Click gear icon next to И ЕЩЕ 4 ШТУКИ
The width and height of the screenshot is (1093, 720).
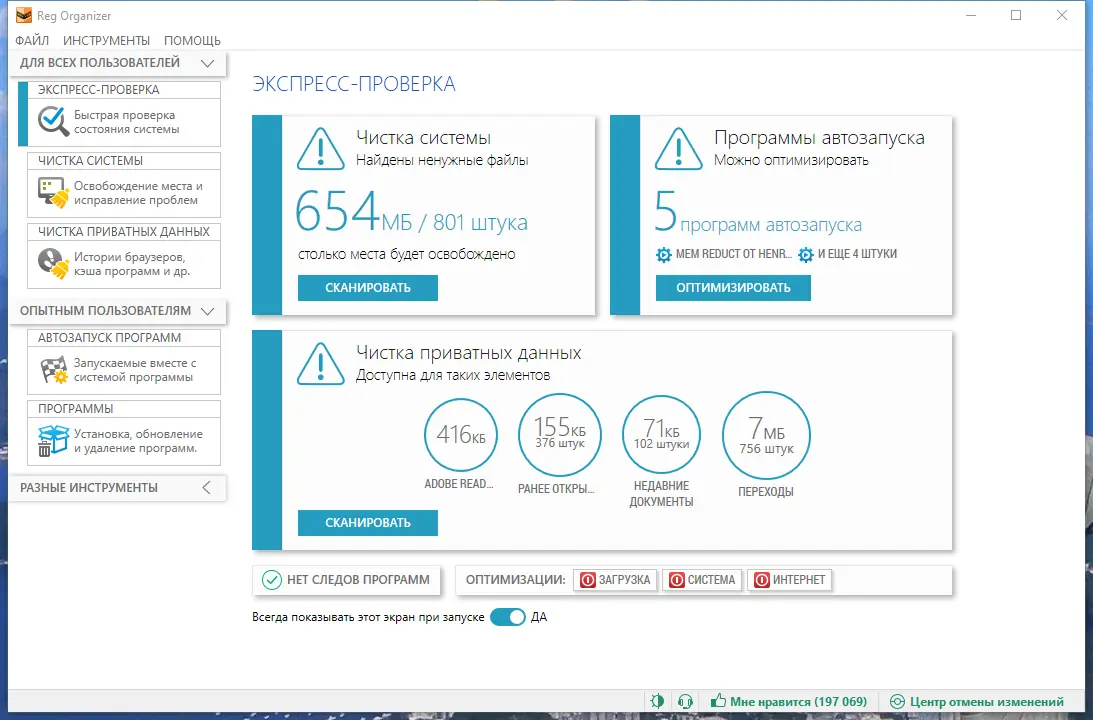pos(806,254)
